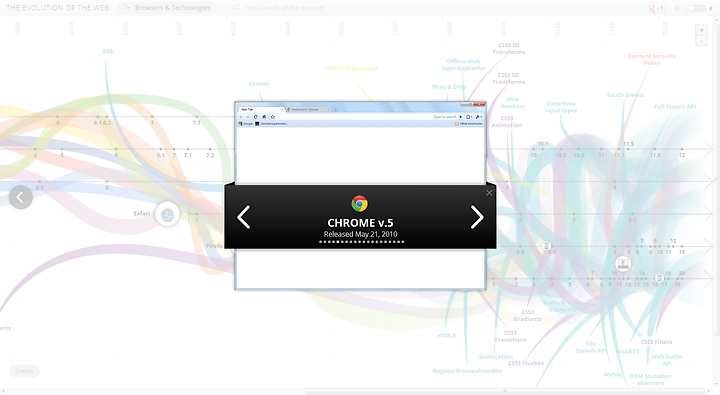Click the XMLHTTPRequest2 label
The width and height of the screenshot is (720, 395).
(351, 68)
